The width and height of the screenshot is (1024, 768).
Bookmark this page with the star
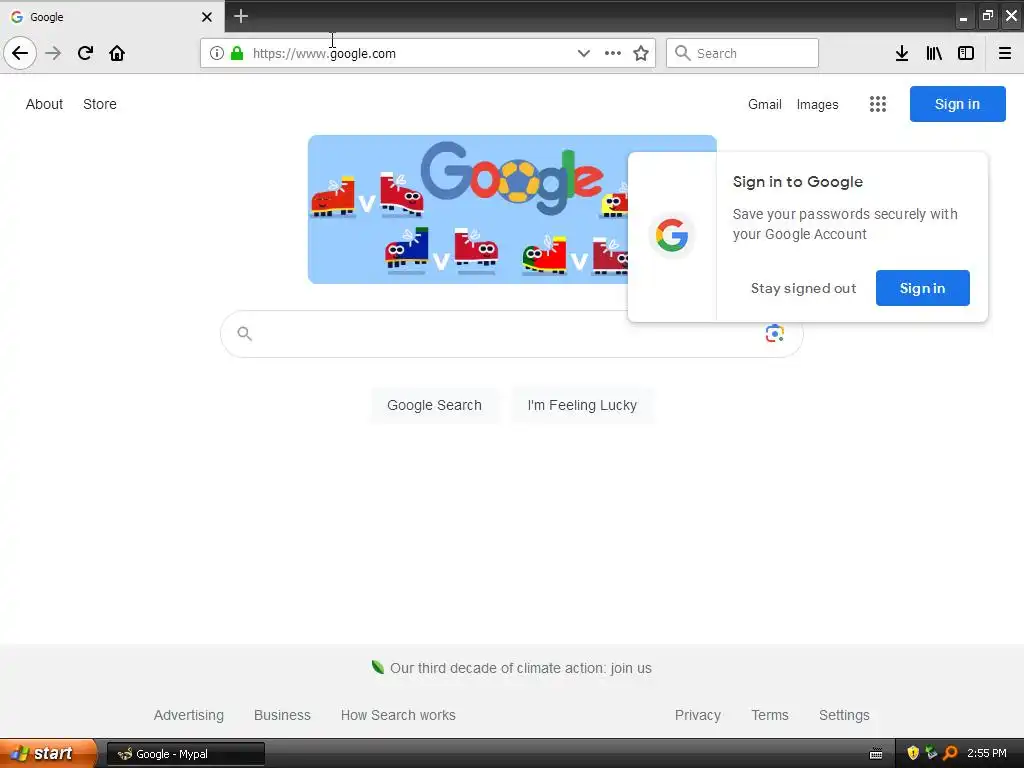pos(641,53)
